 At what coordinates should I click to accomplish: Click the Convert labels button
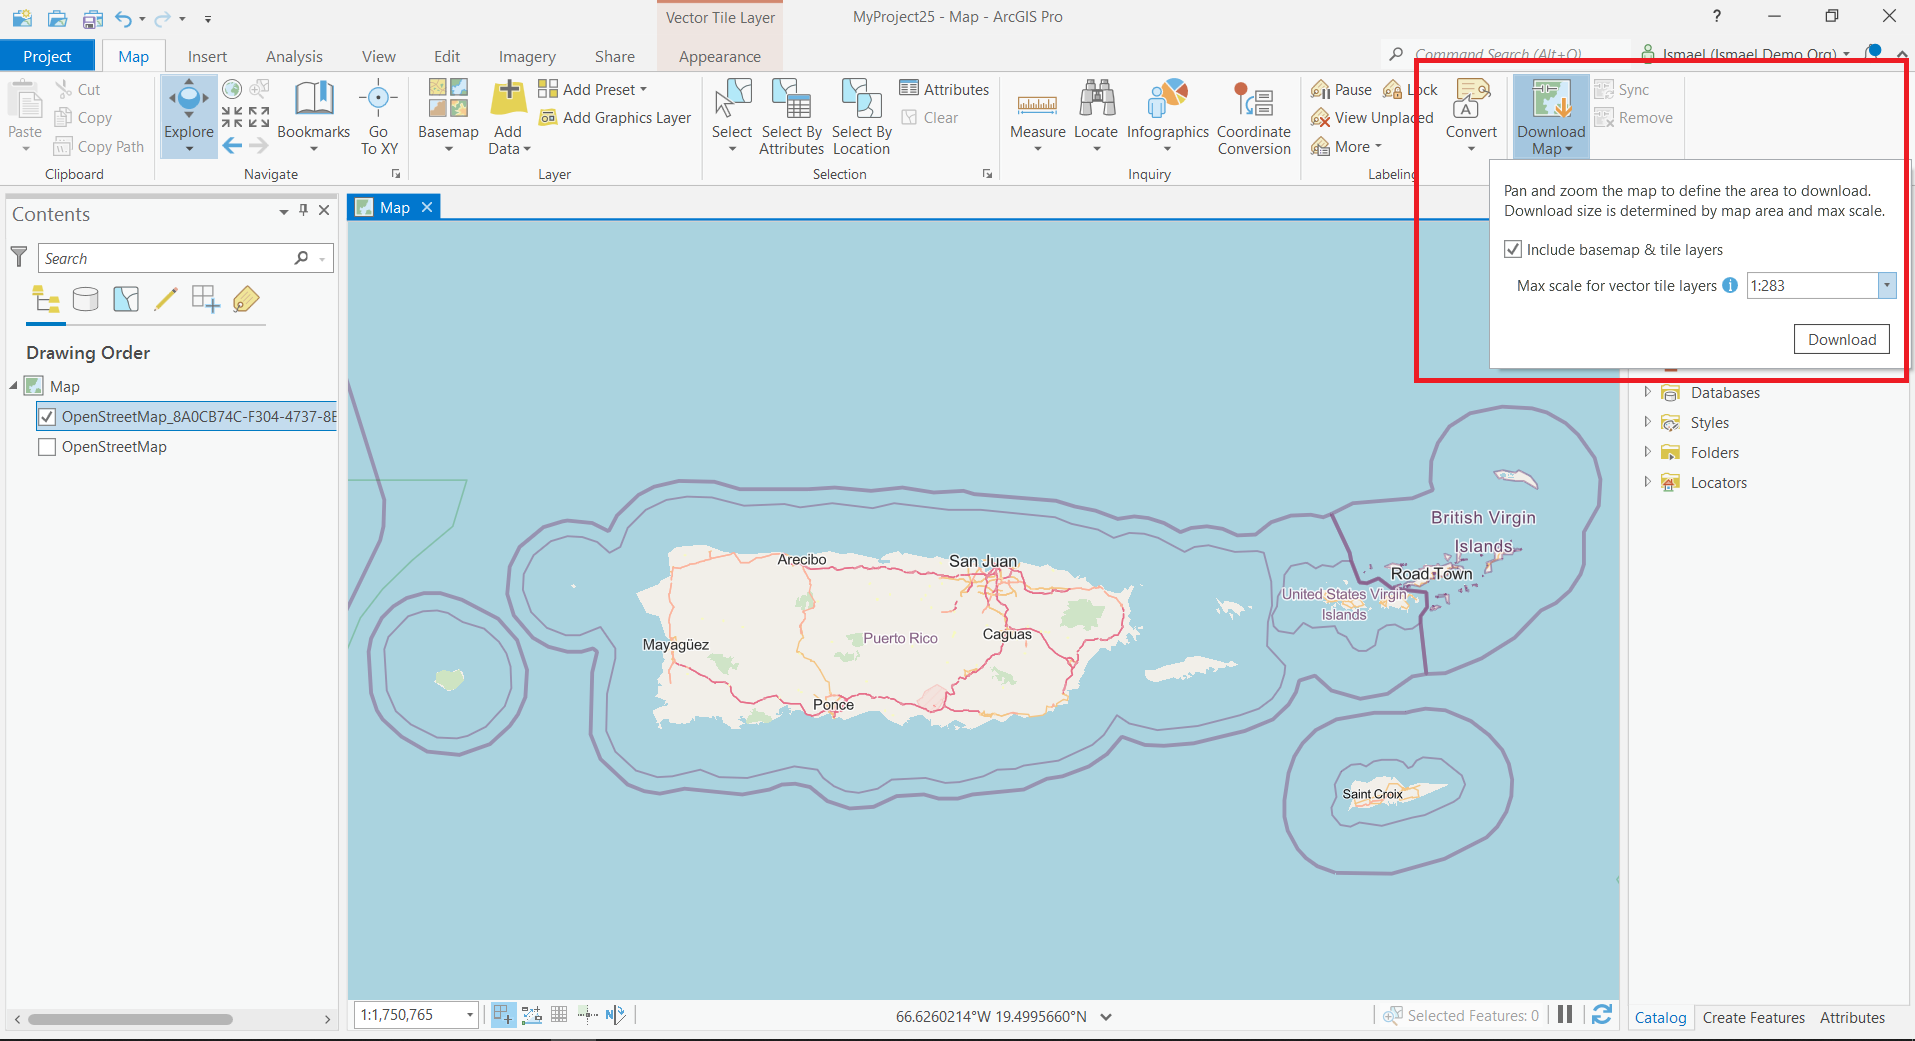[1471, 117]
